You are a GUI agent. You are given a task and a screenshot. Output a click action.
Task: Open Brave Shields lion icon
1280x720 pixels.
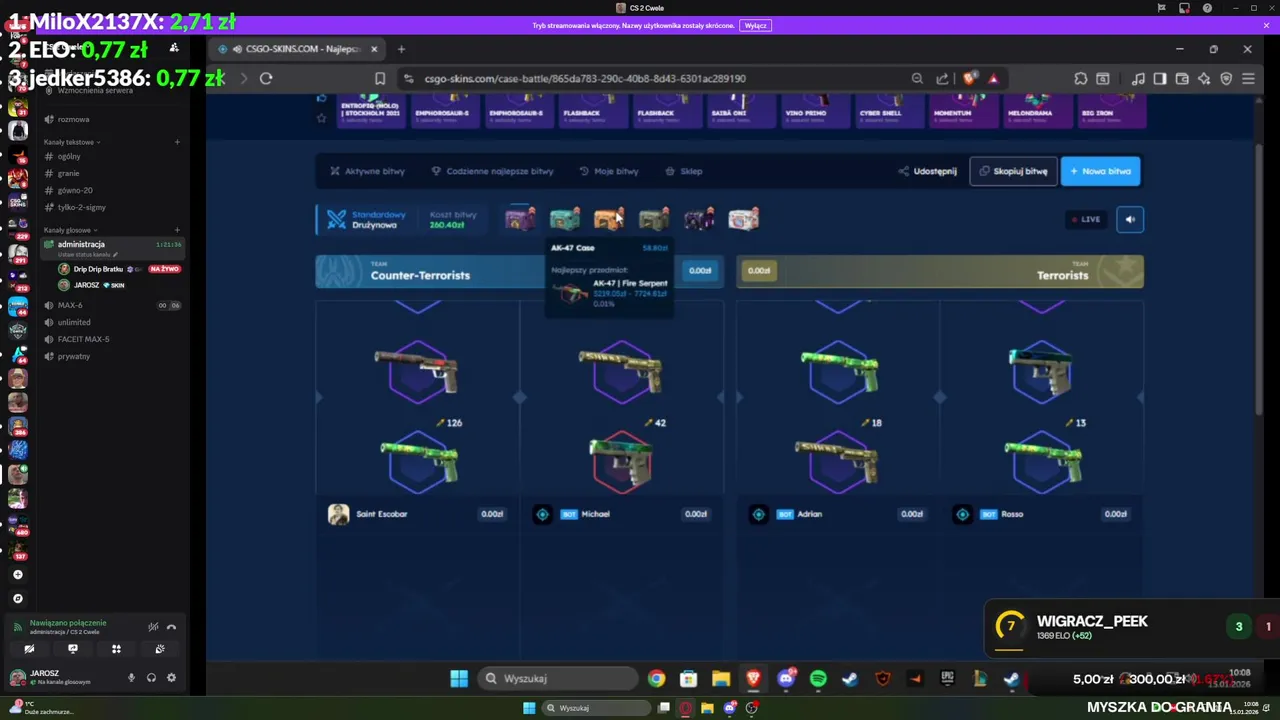[970, 78]
